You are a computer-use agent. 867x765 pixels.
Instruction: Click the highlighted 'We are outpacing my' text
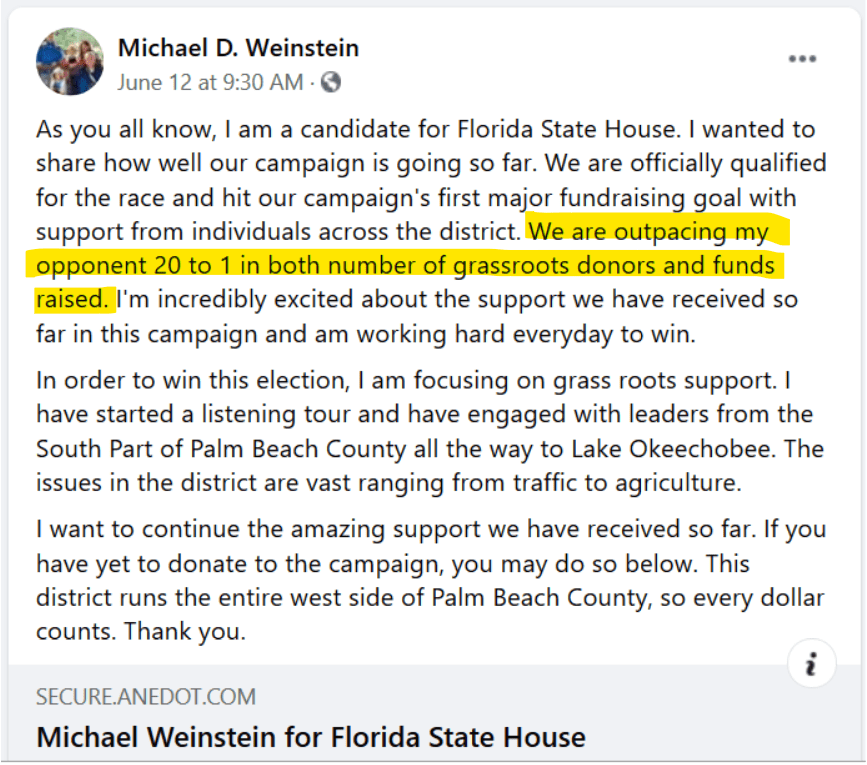tap(649, 232)
